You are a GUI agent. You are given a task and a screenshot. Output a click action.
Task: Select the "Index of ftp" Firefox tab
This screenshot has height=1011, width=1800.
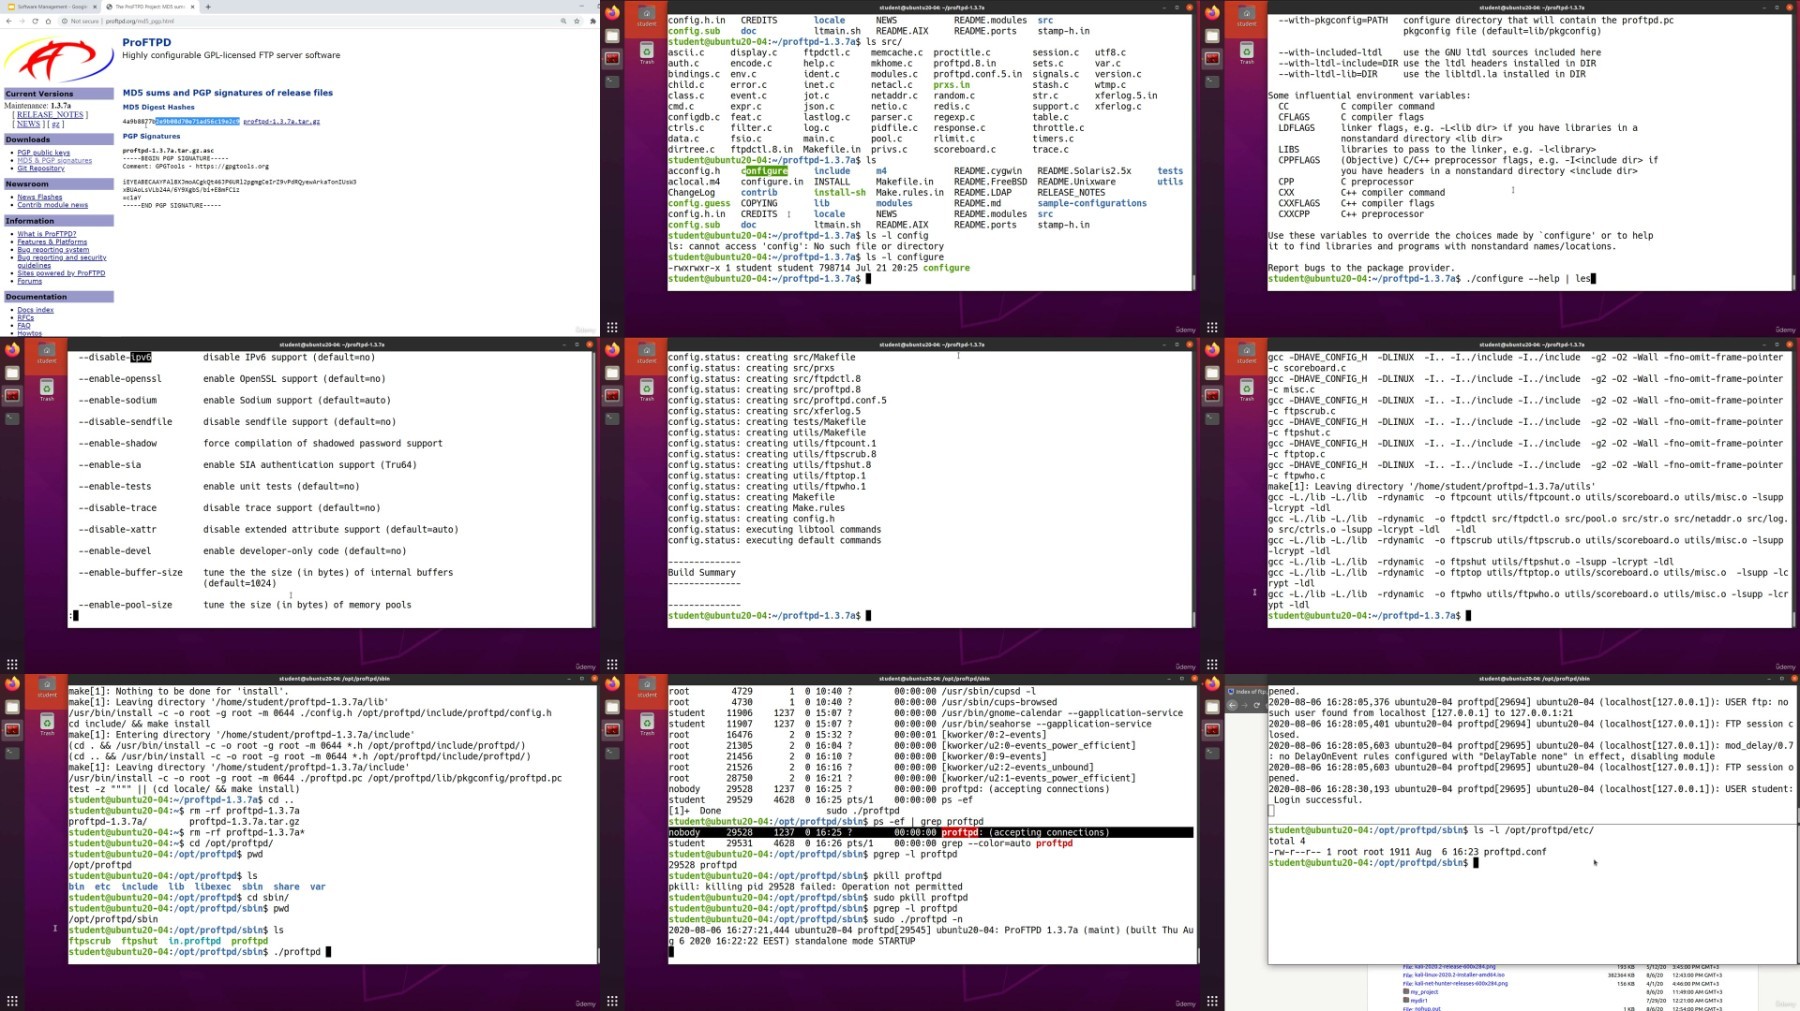pos(1246,691)
